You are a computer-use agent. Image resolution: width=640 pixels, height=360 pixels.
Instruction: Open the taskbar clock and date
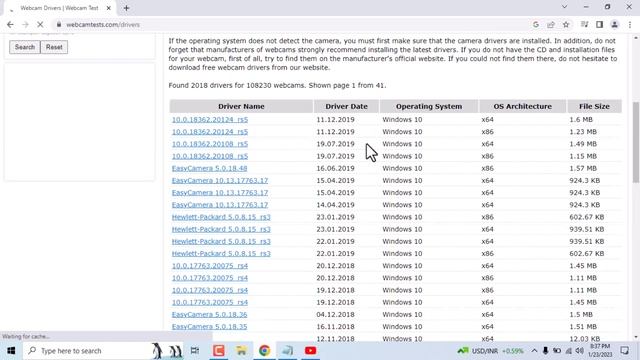(x=600, y=351)
